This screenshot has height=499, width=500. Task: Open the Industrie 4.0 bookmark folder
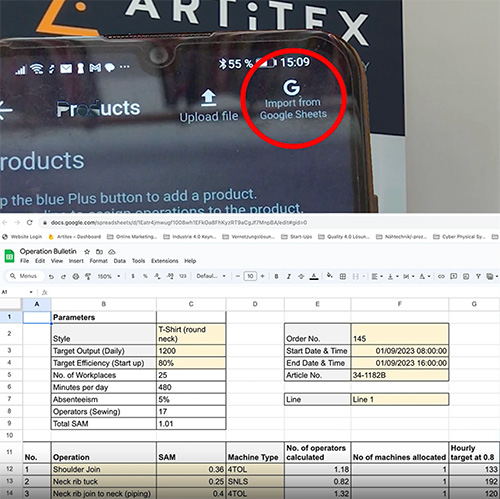tap(190, 237)
